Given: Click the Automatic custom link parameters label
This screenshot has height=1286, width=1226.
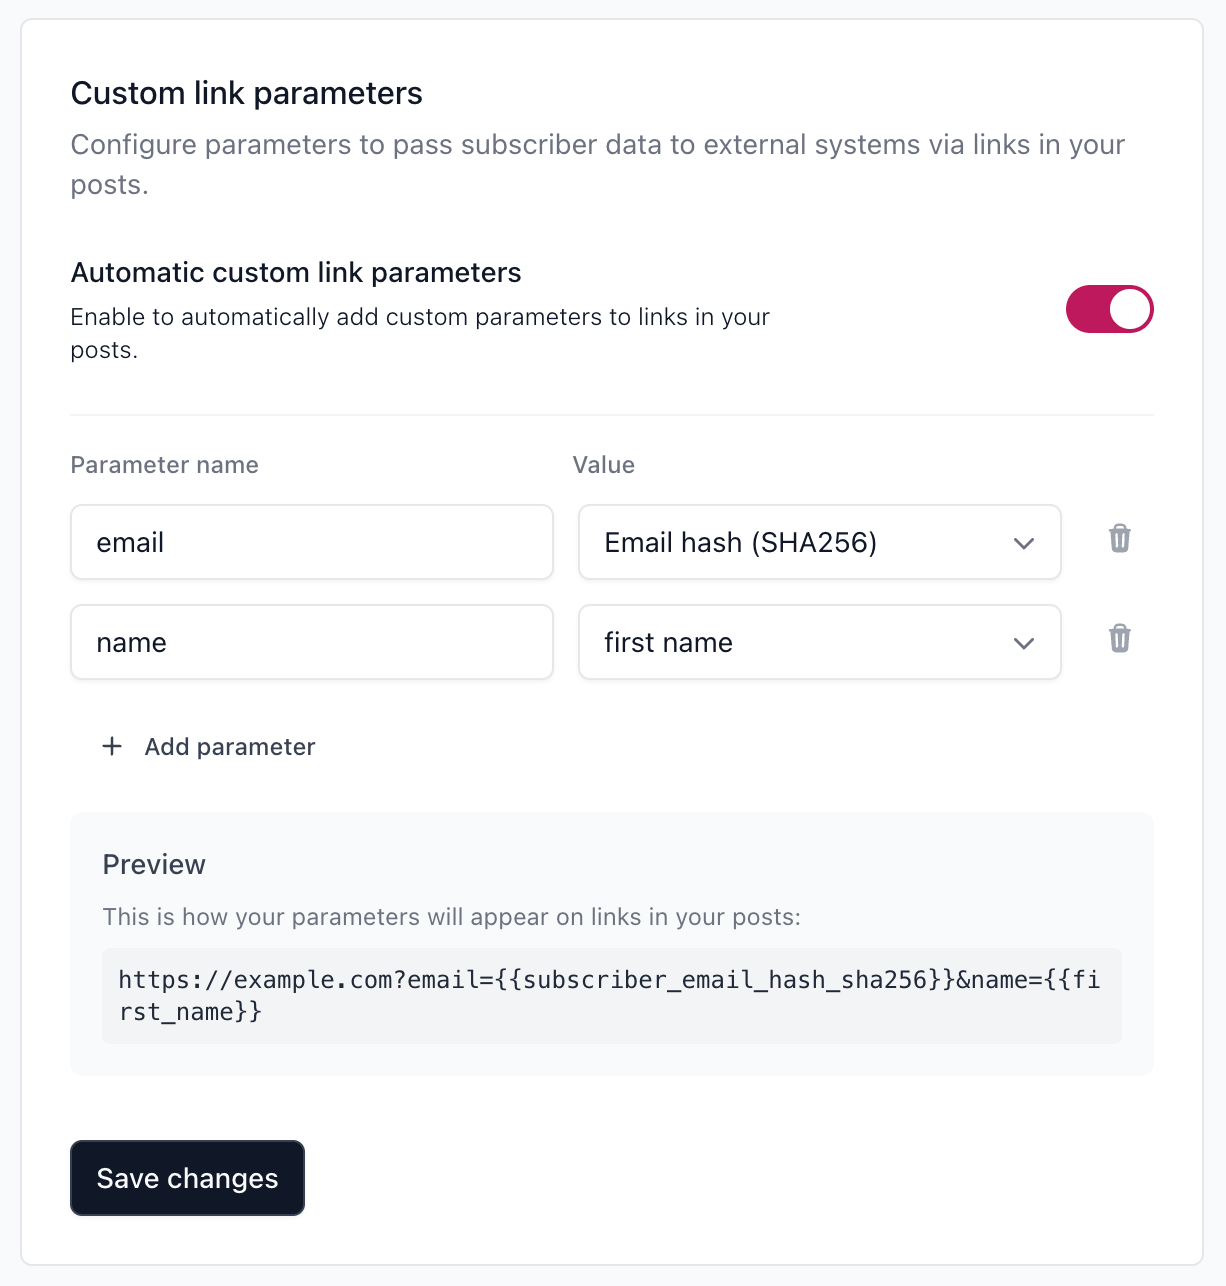Looking at the screenshot, I should point(296,273).
